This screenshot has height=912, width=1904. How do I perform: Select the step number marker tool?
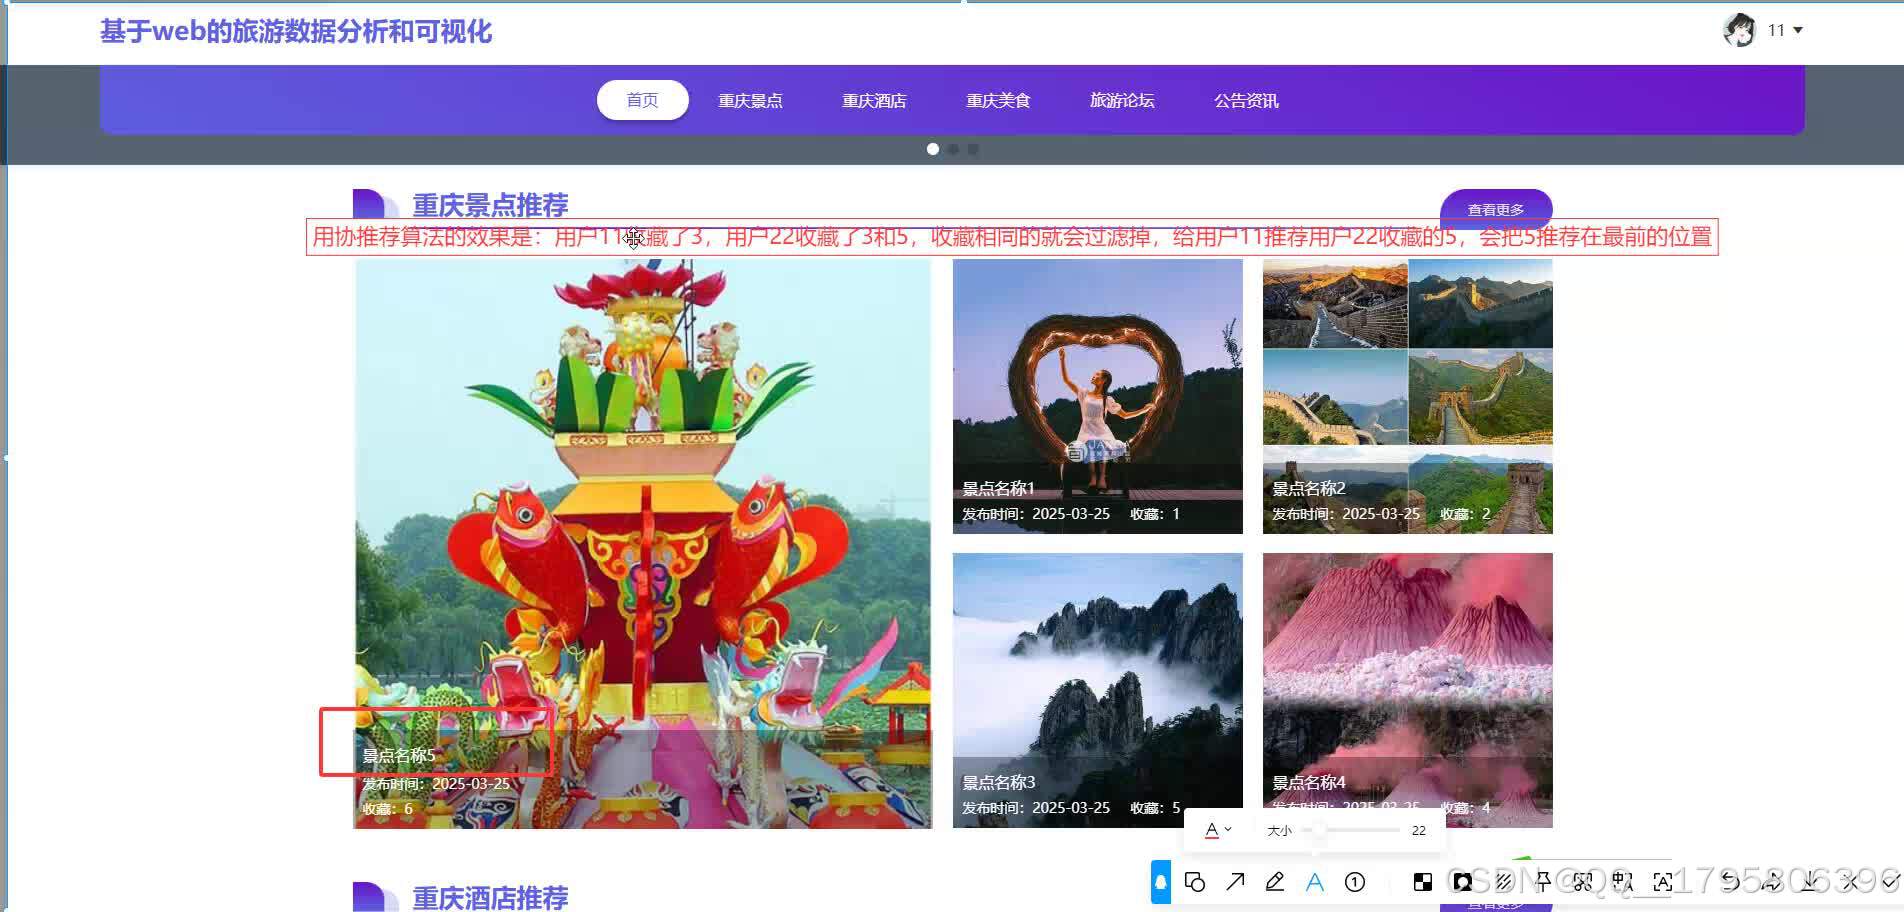coord(1355,883)
